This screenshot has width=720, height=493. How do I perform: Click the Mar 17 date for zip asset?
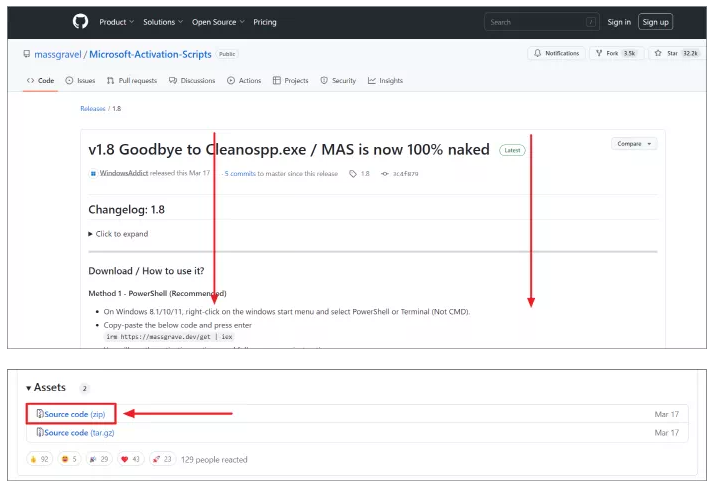tap(666, 414)
